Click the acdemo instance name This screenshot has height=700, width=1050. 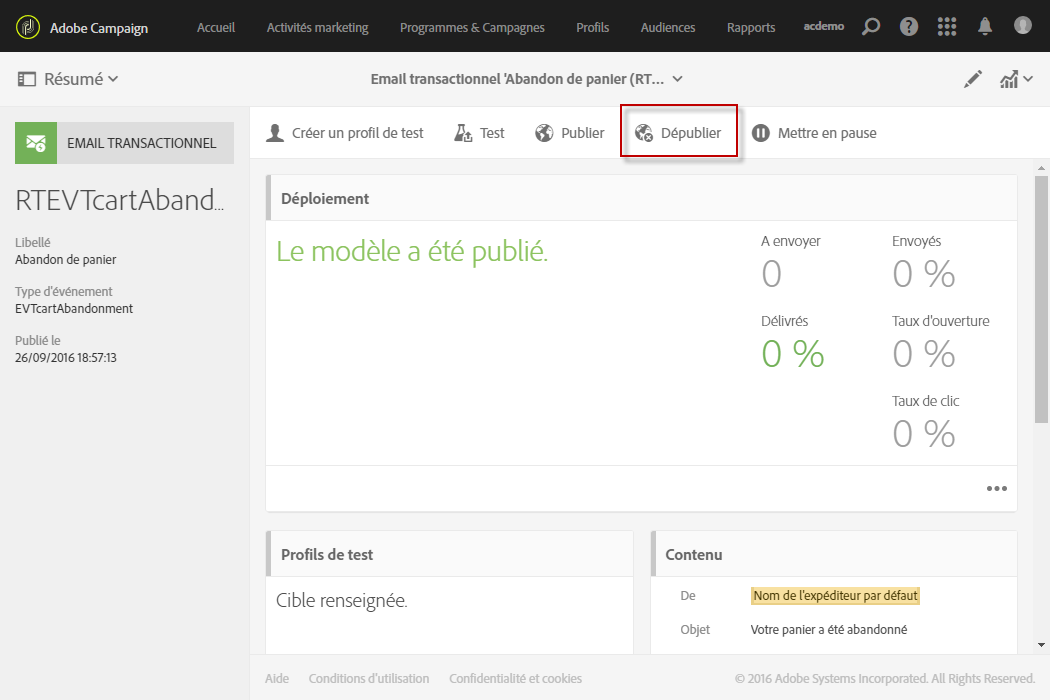pyautogui.click(x=824, y=26)
